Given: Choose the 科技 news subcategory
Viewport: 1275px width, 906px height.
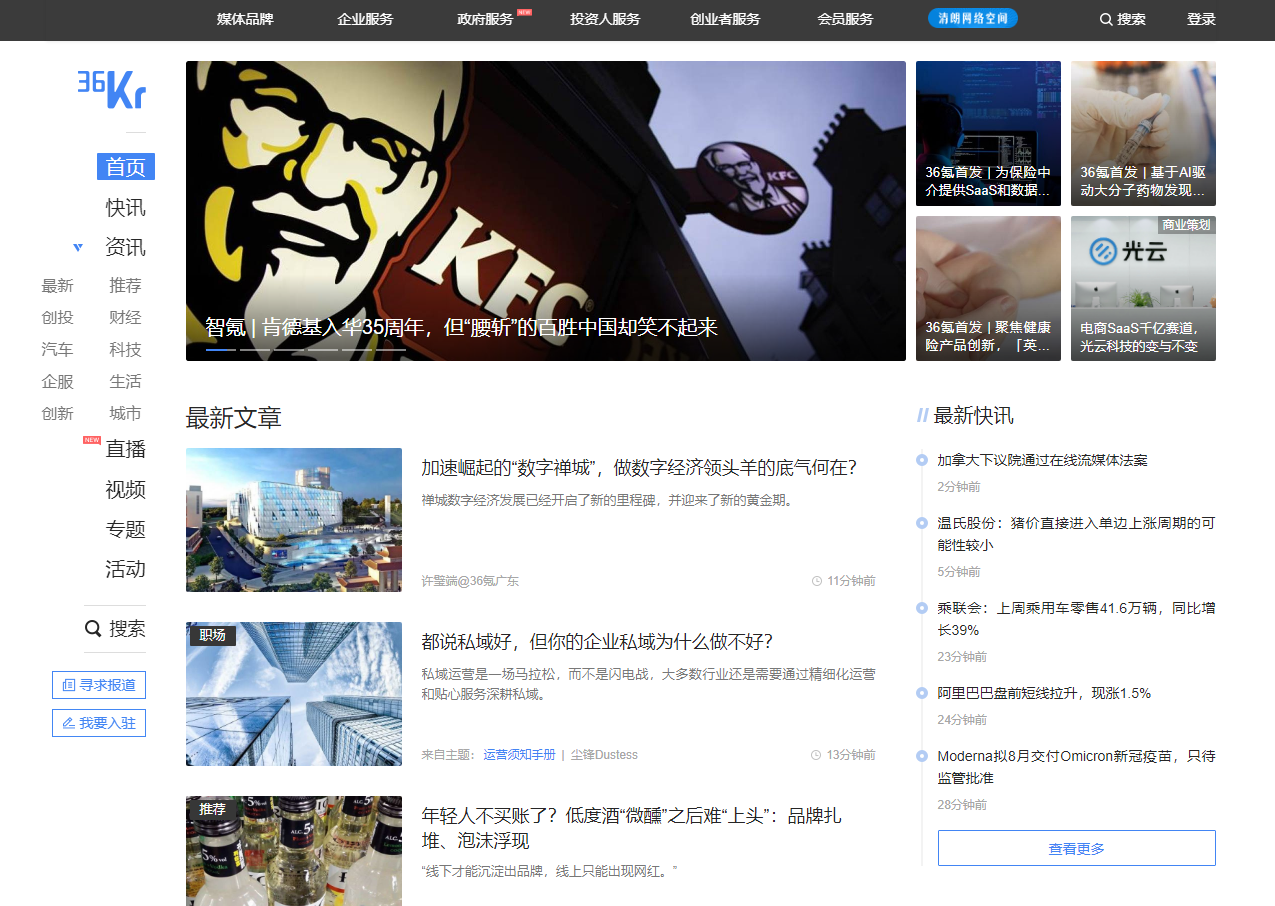Looking at the screenshot, I should (x=126, y=349).
